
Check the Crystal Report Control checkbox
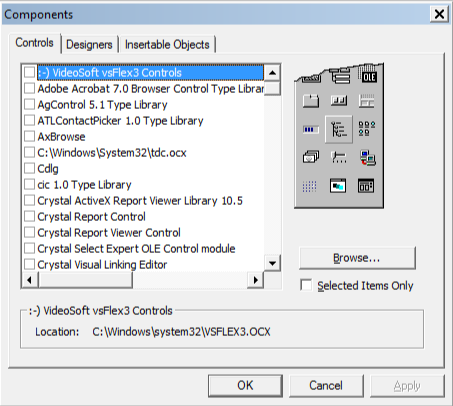point(30,216)
